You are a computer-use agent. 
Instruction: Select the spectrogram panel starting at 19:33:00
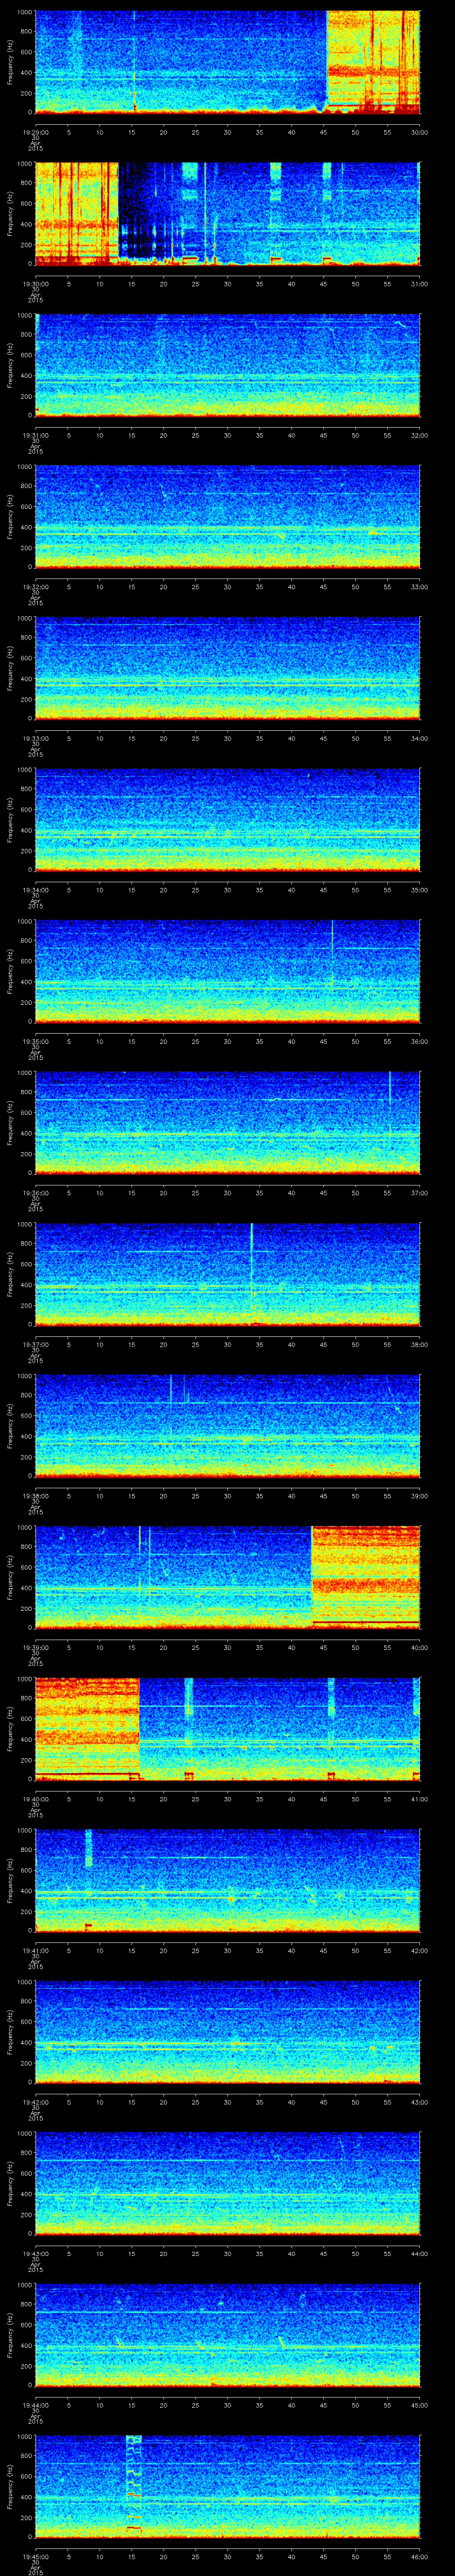[227, 668]
